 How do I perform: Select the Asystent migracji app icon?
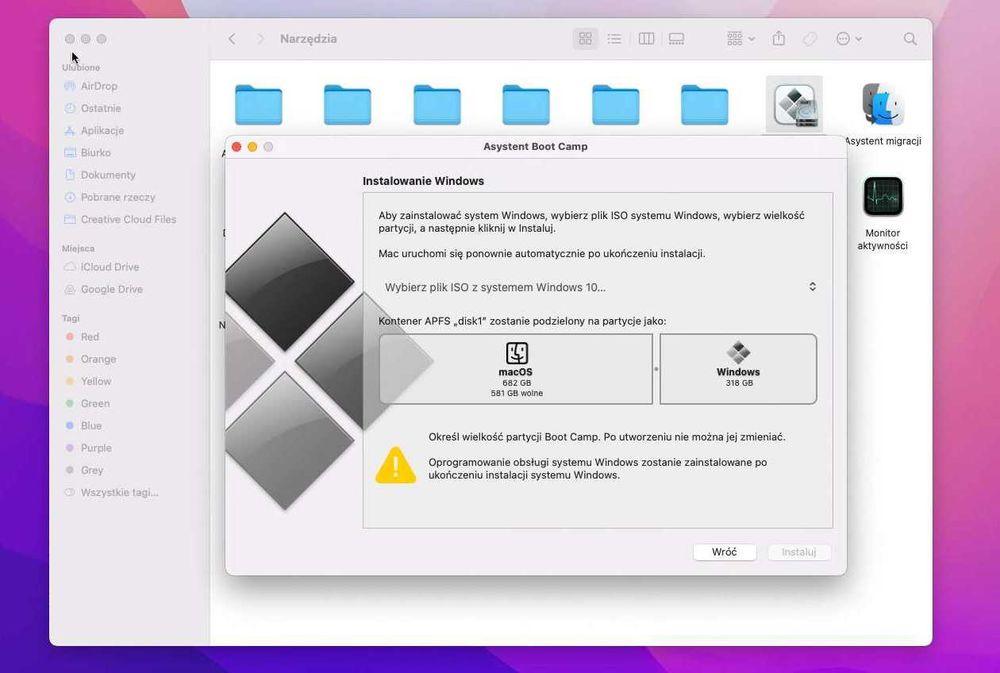point(883,105)
